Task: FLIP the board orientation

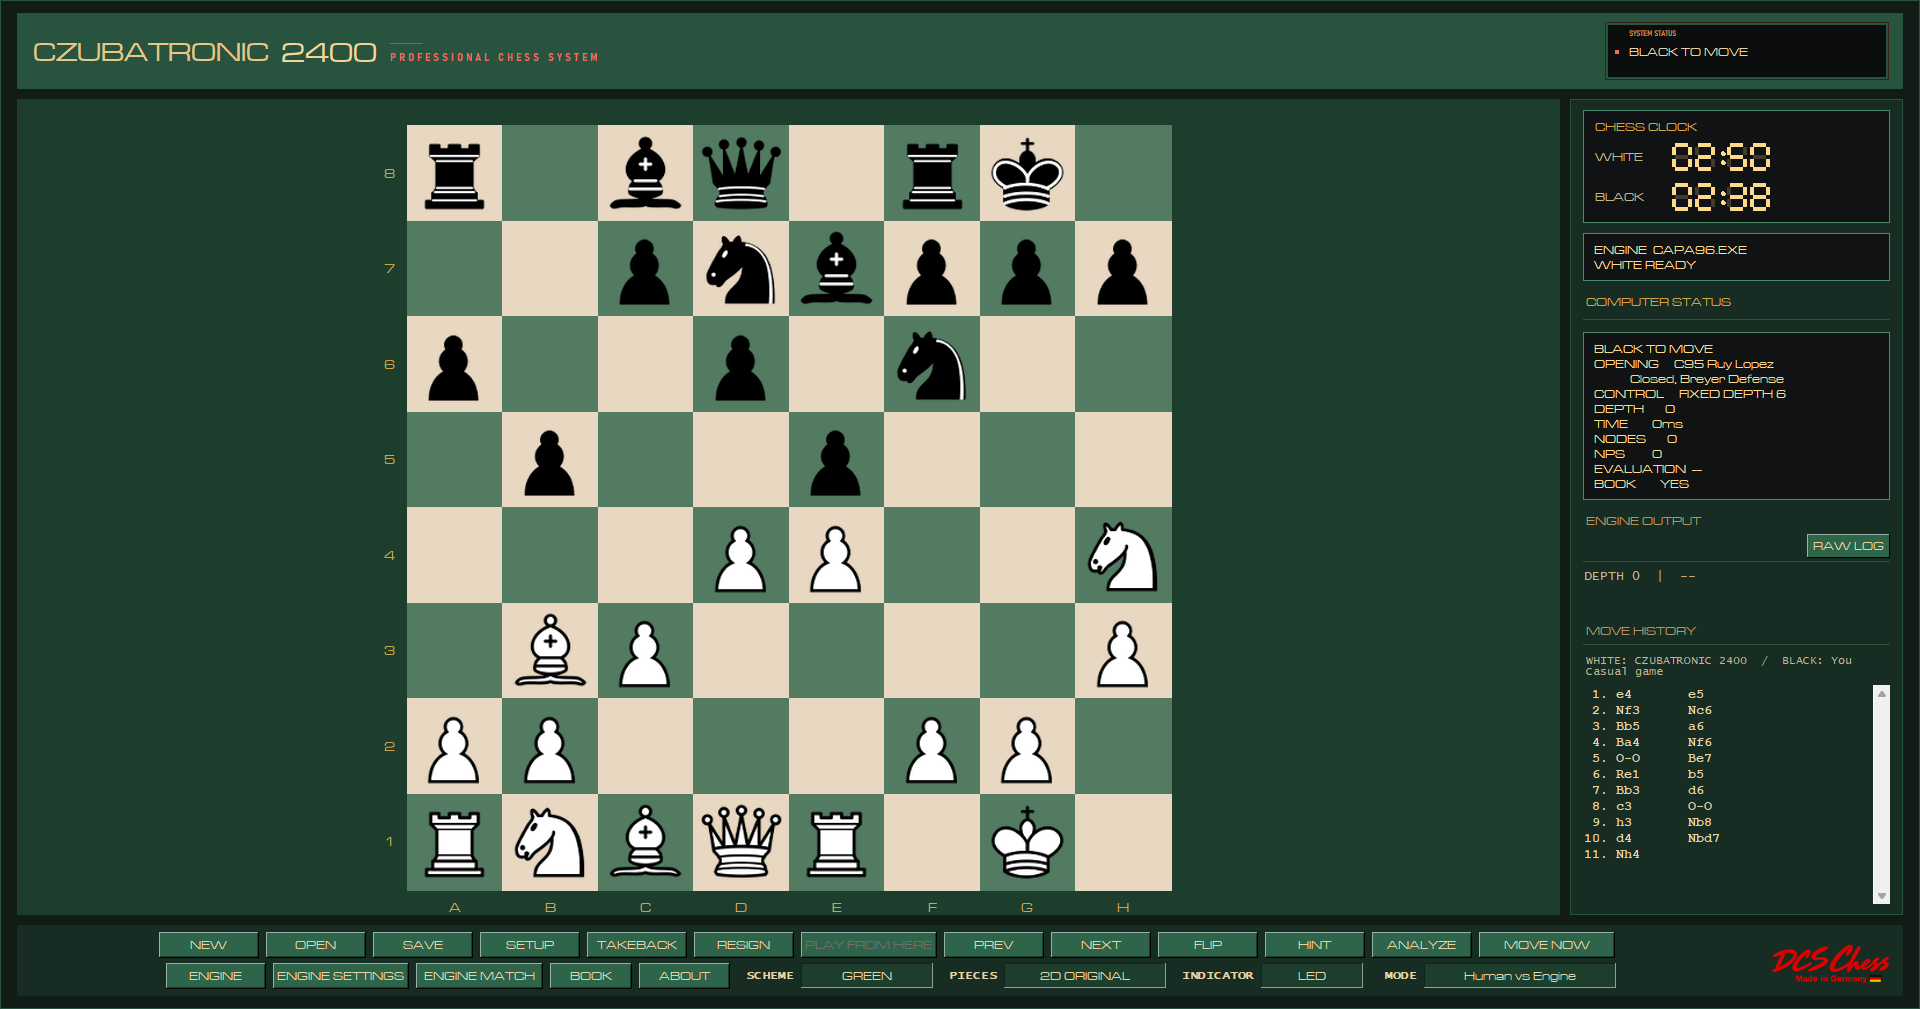Action: 1207,945
